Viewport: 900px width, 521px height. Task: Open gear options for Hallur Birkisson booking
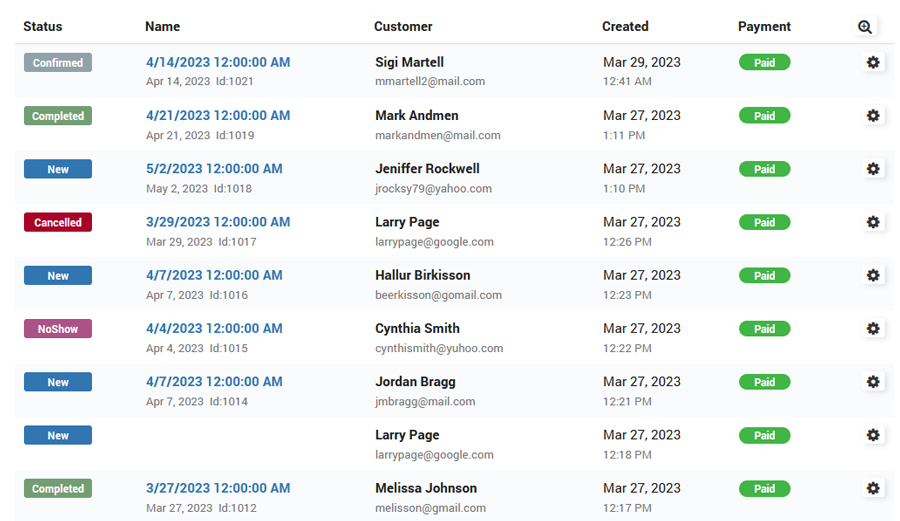tap(873, 275)
